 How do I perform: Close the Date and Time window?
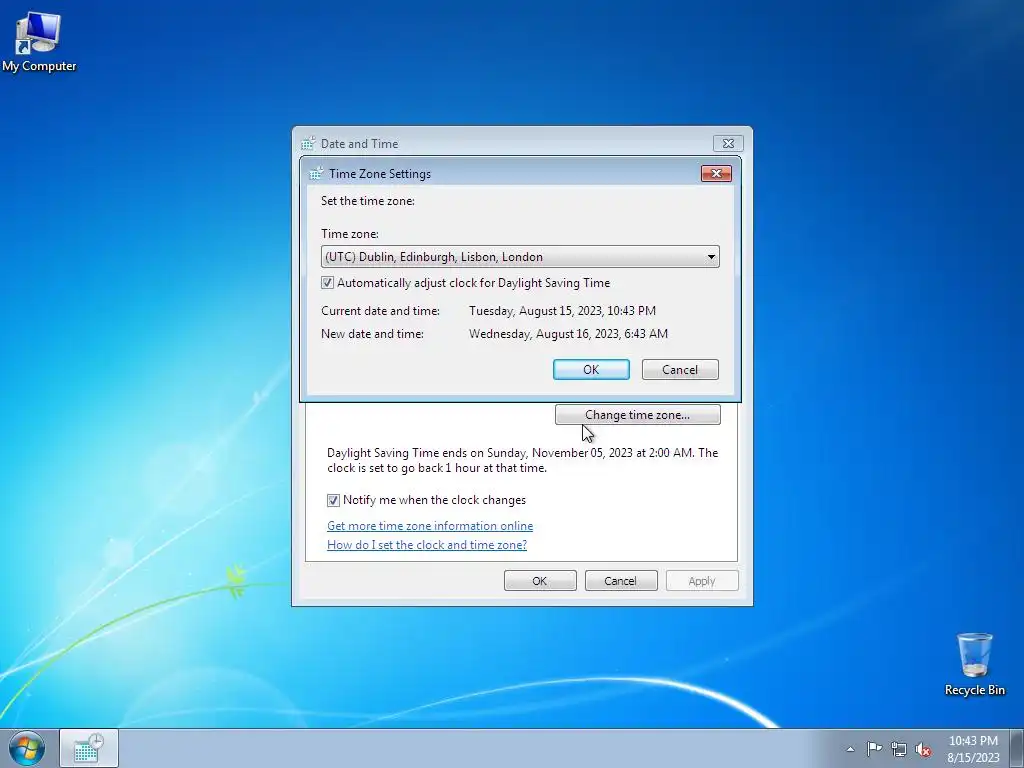pyautogui.click(x=728, y=143)
